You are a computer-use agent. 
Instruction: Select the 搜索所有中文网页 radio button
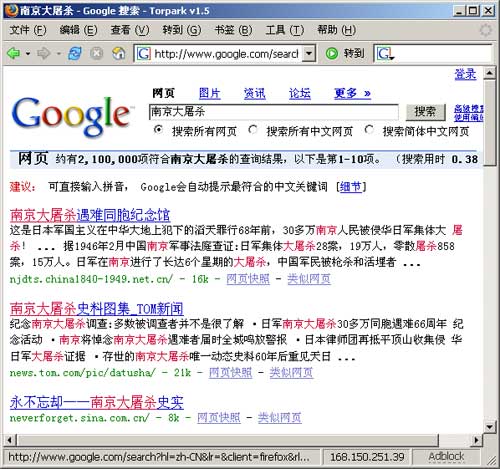(x=253, y=130)
